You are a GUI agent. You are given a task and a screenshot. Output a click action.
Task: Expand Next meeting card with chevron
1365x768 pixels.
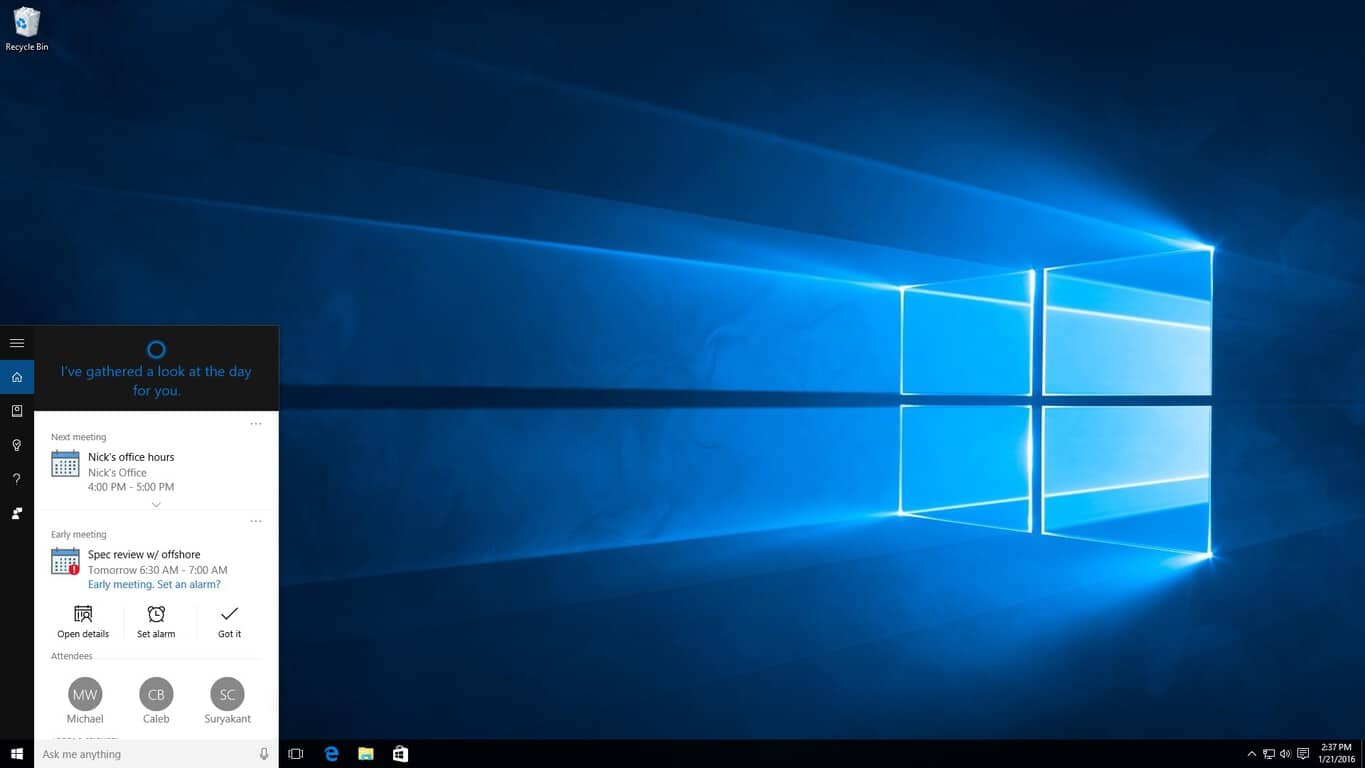pos(156,505)
